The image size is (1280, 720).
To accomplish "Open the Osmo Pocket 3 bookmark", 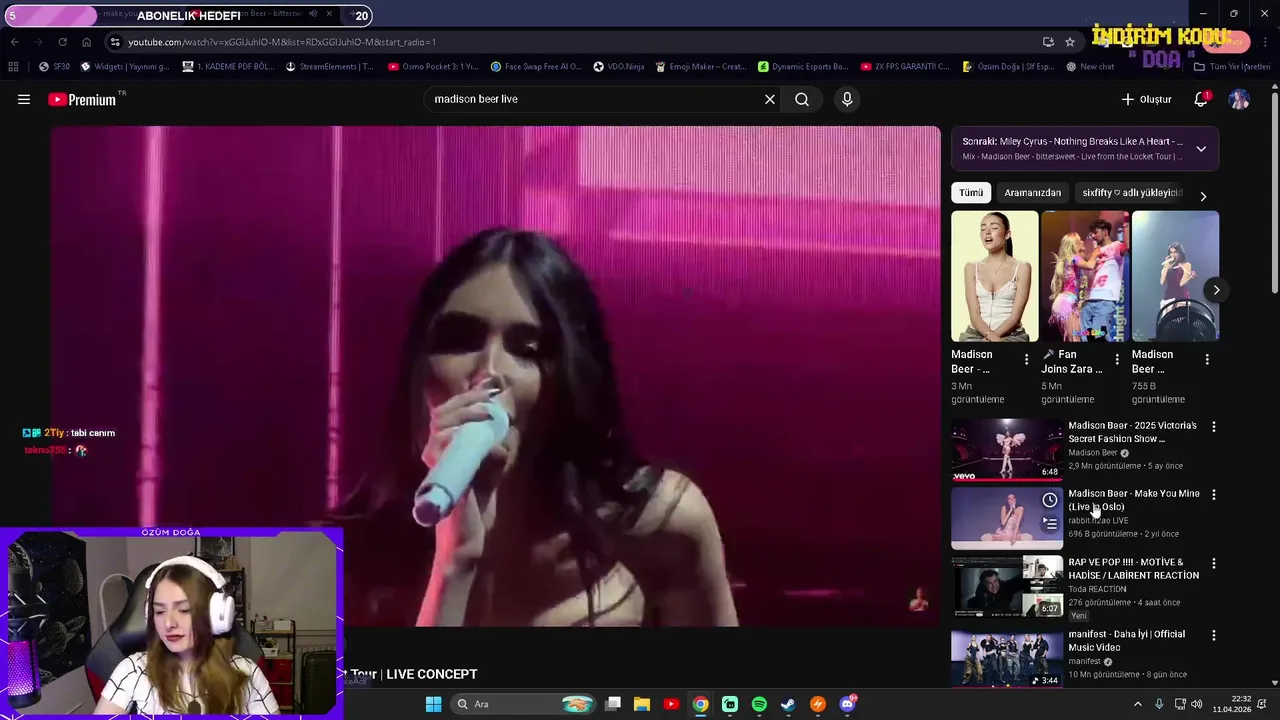I will (x=433, y=67).
